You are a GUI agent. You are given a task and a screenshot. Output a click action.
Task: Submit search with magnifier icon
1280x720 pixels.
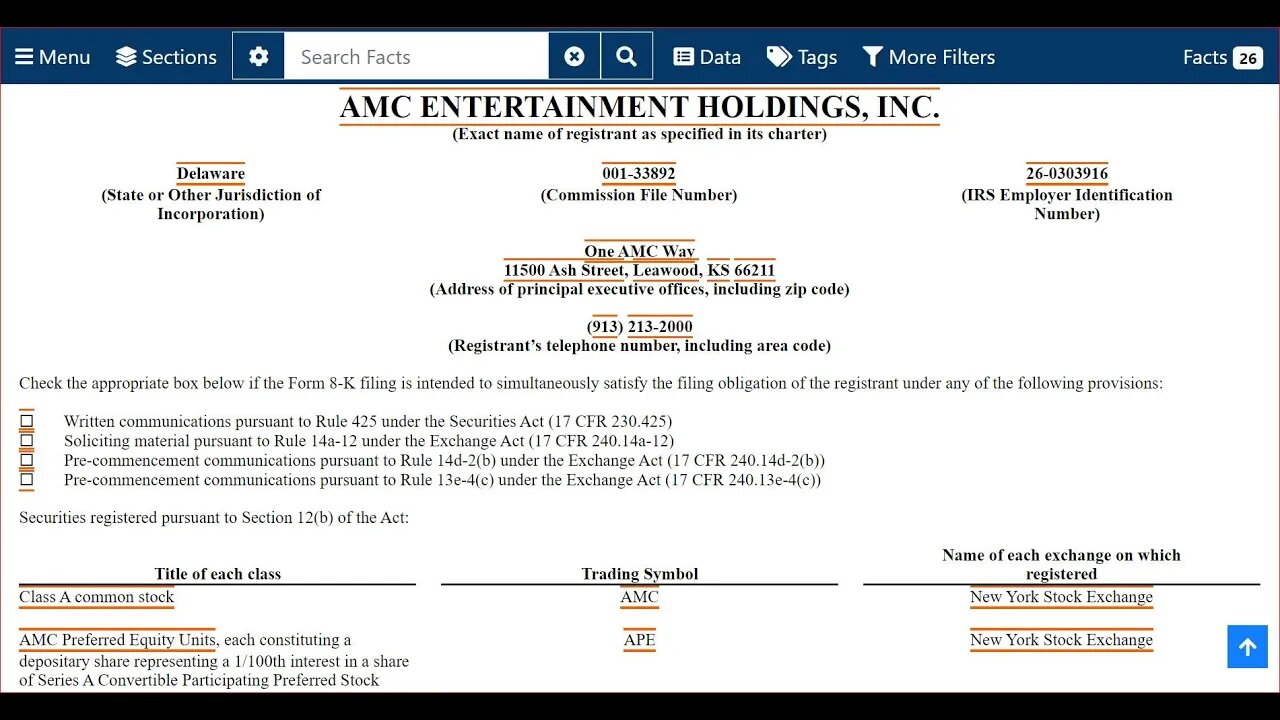[627, 56]
